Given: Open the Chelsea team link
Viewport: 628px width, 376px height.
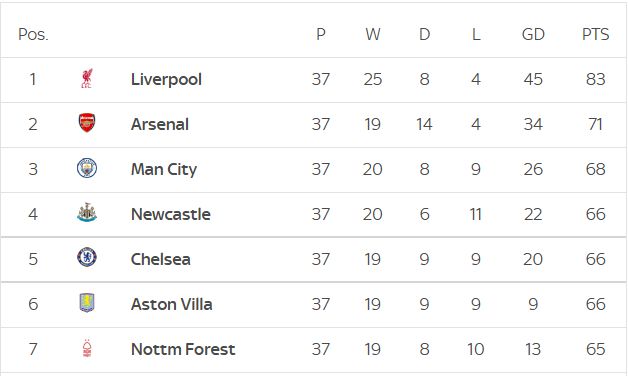Looking at the screenshot, I should tap(161, 259).
